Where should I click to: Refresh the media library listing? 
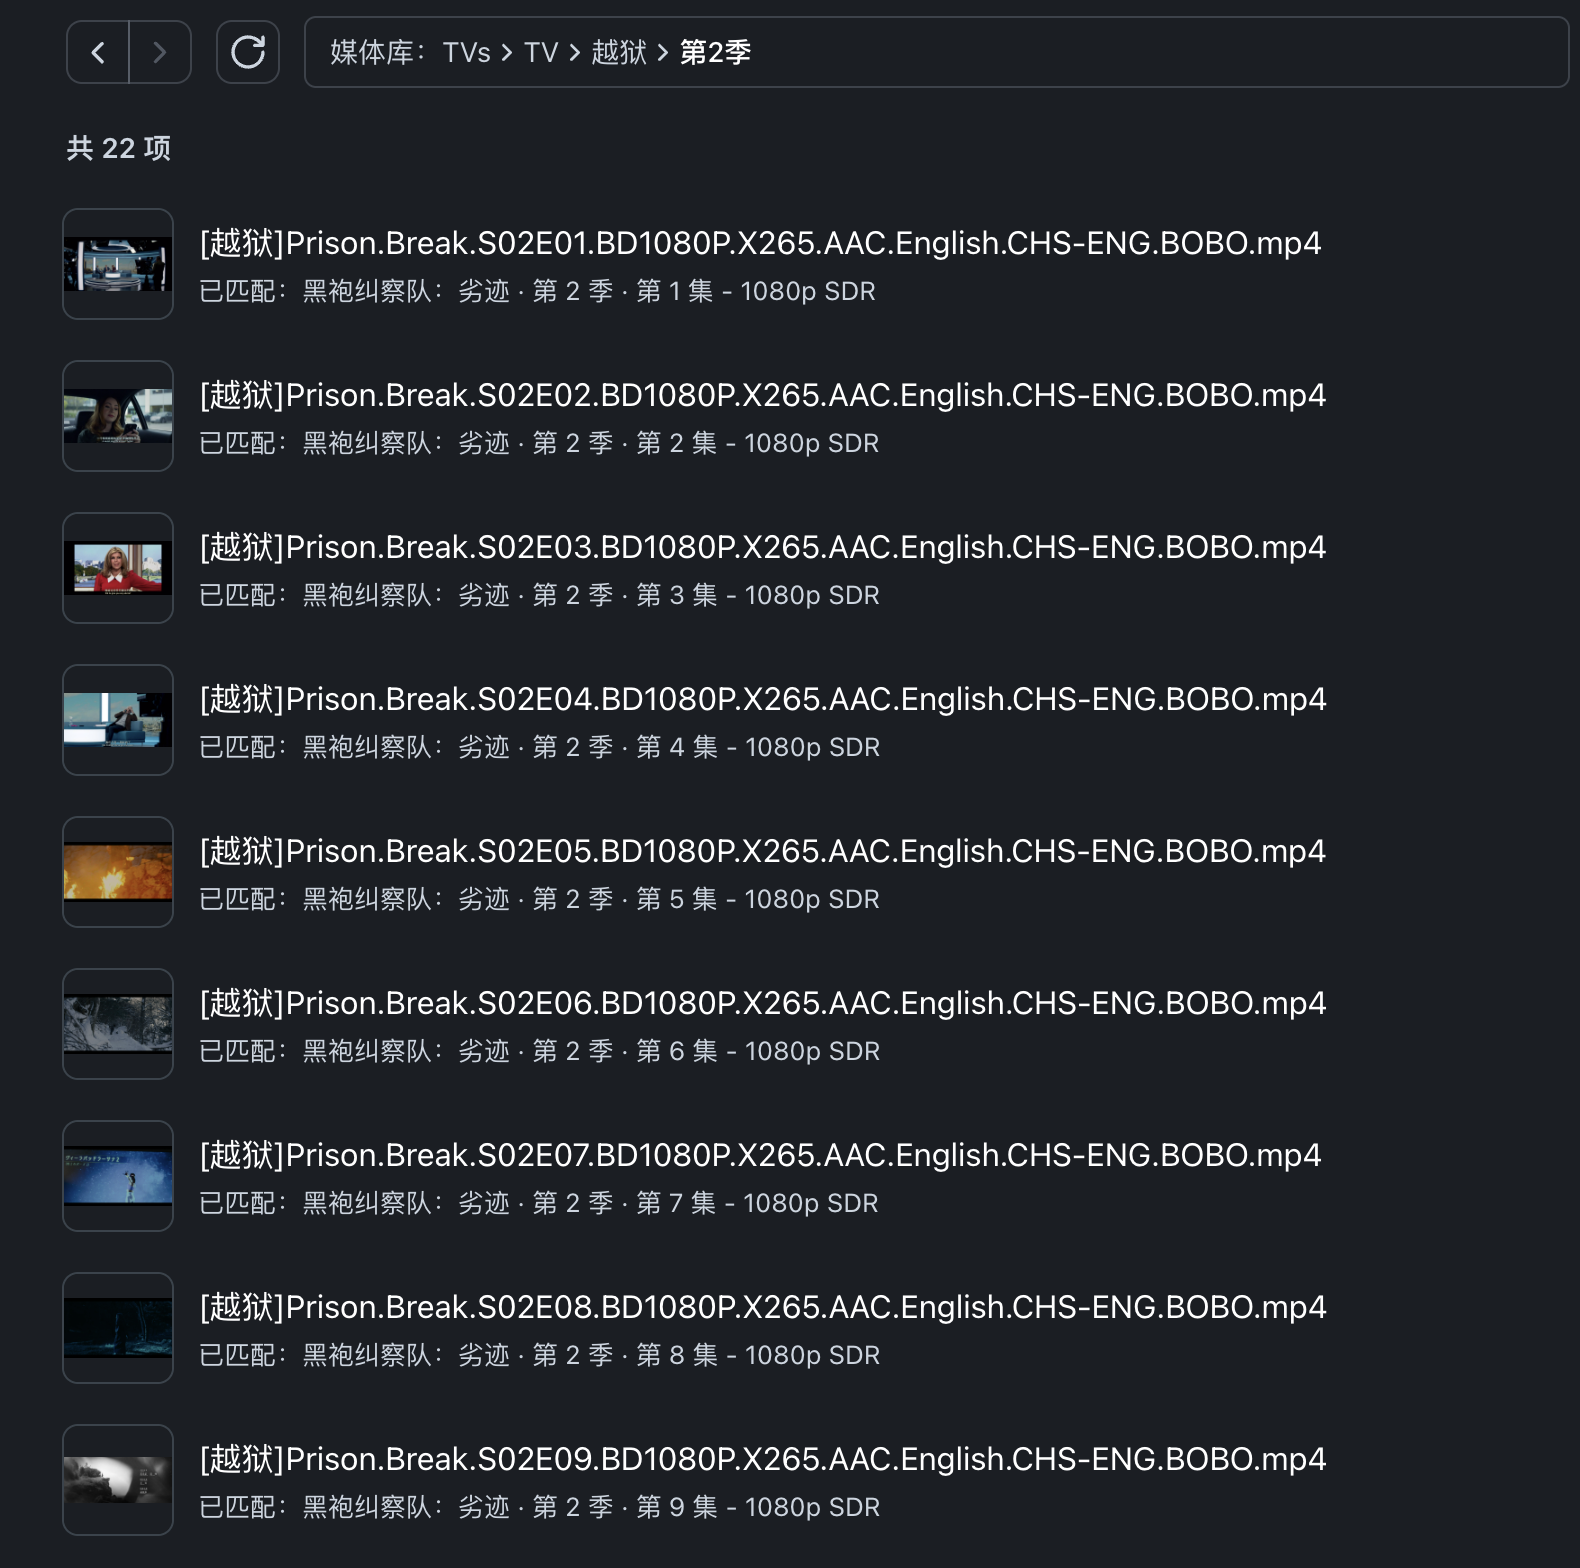[248, 52]
